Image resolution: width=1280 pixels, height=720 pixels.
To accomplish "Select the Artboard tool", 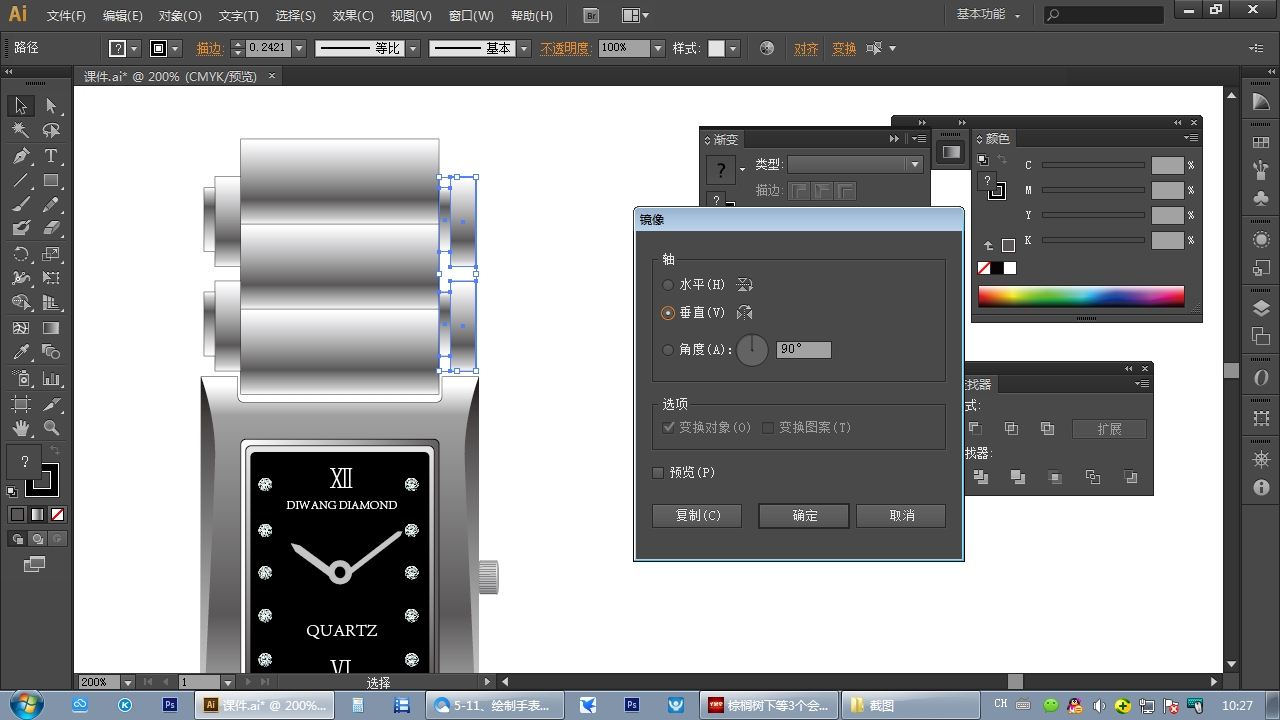I will [21, 404].
